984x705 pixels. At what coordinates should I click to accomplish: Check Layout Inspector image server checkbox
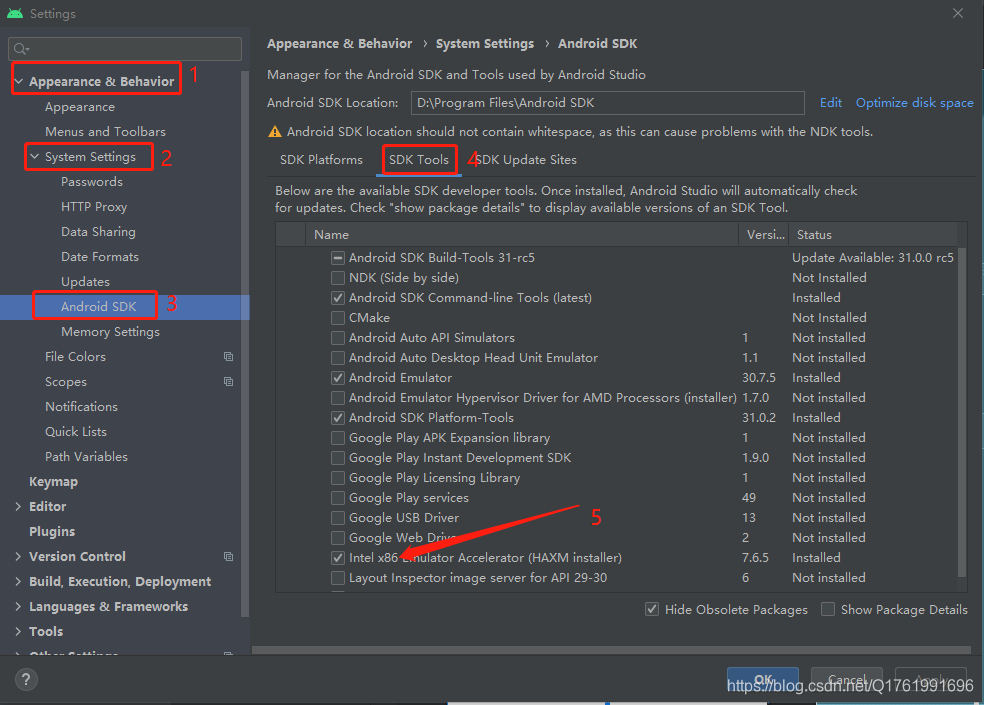coord(338,578)
